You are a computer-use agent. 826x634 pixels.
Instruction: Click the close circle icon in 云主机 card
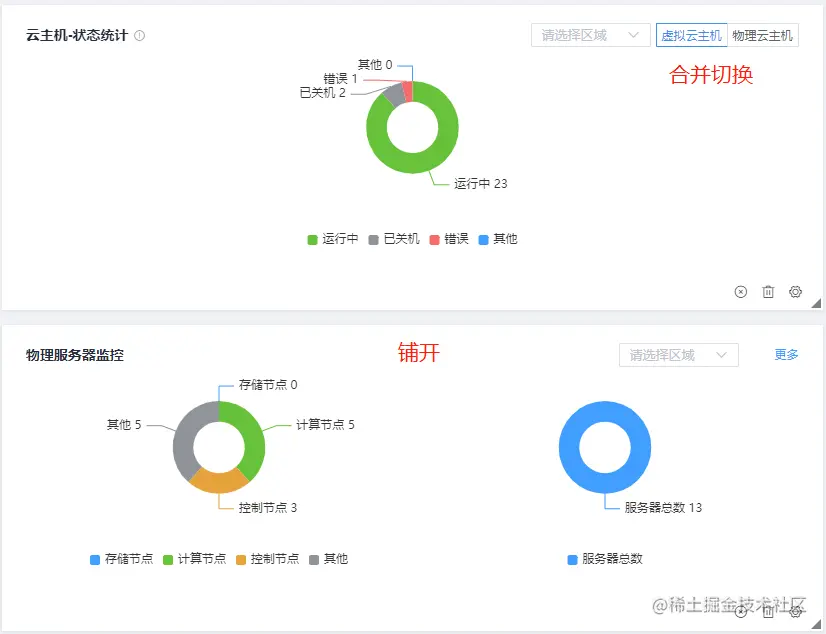tap(741, 292)
